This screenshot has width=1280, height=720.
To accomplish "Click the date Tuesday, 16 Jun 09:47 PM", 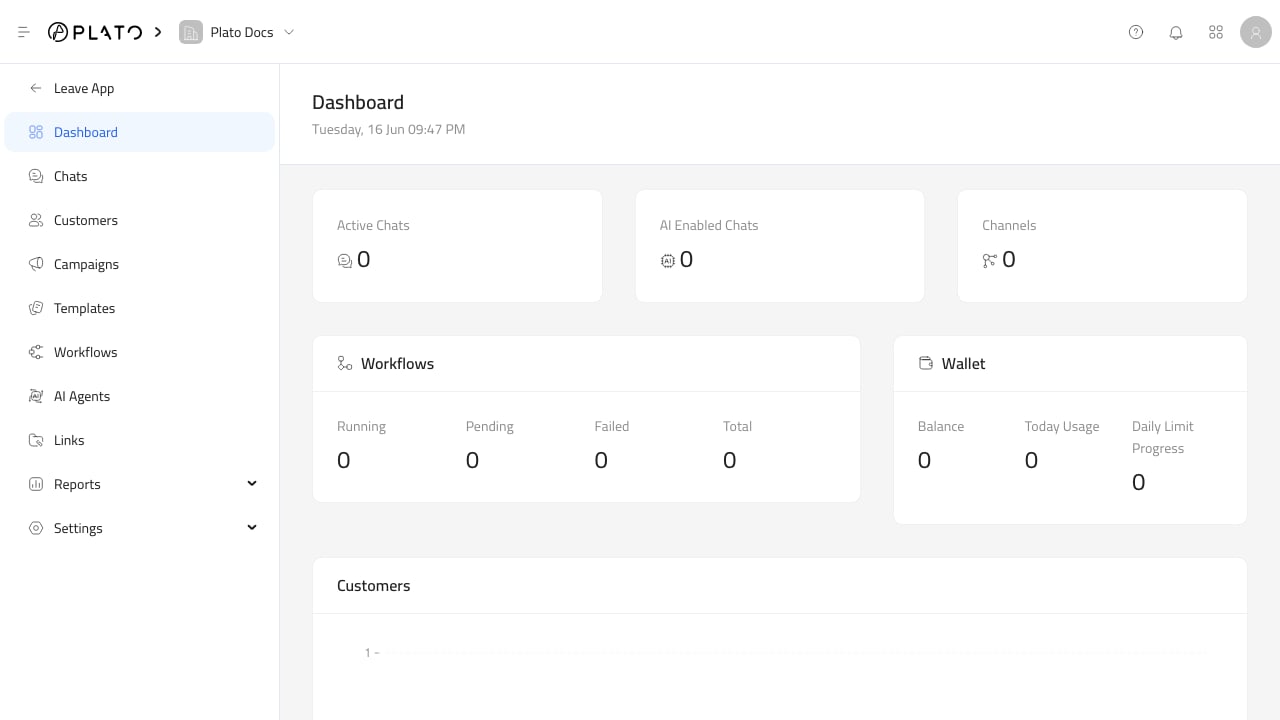I will tap(388, 129).
